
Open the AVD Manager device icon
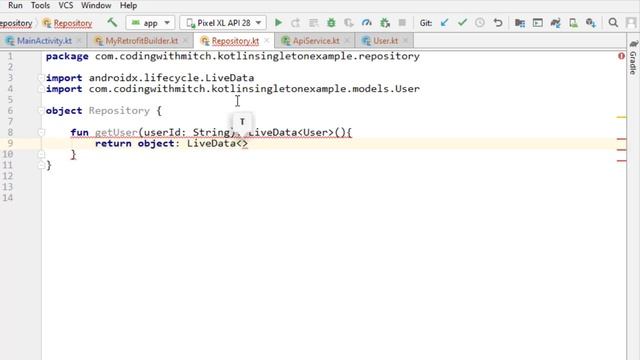click(x=573, y=23)
